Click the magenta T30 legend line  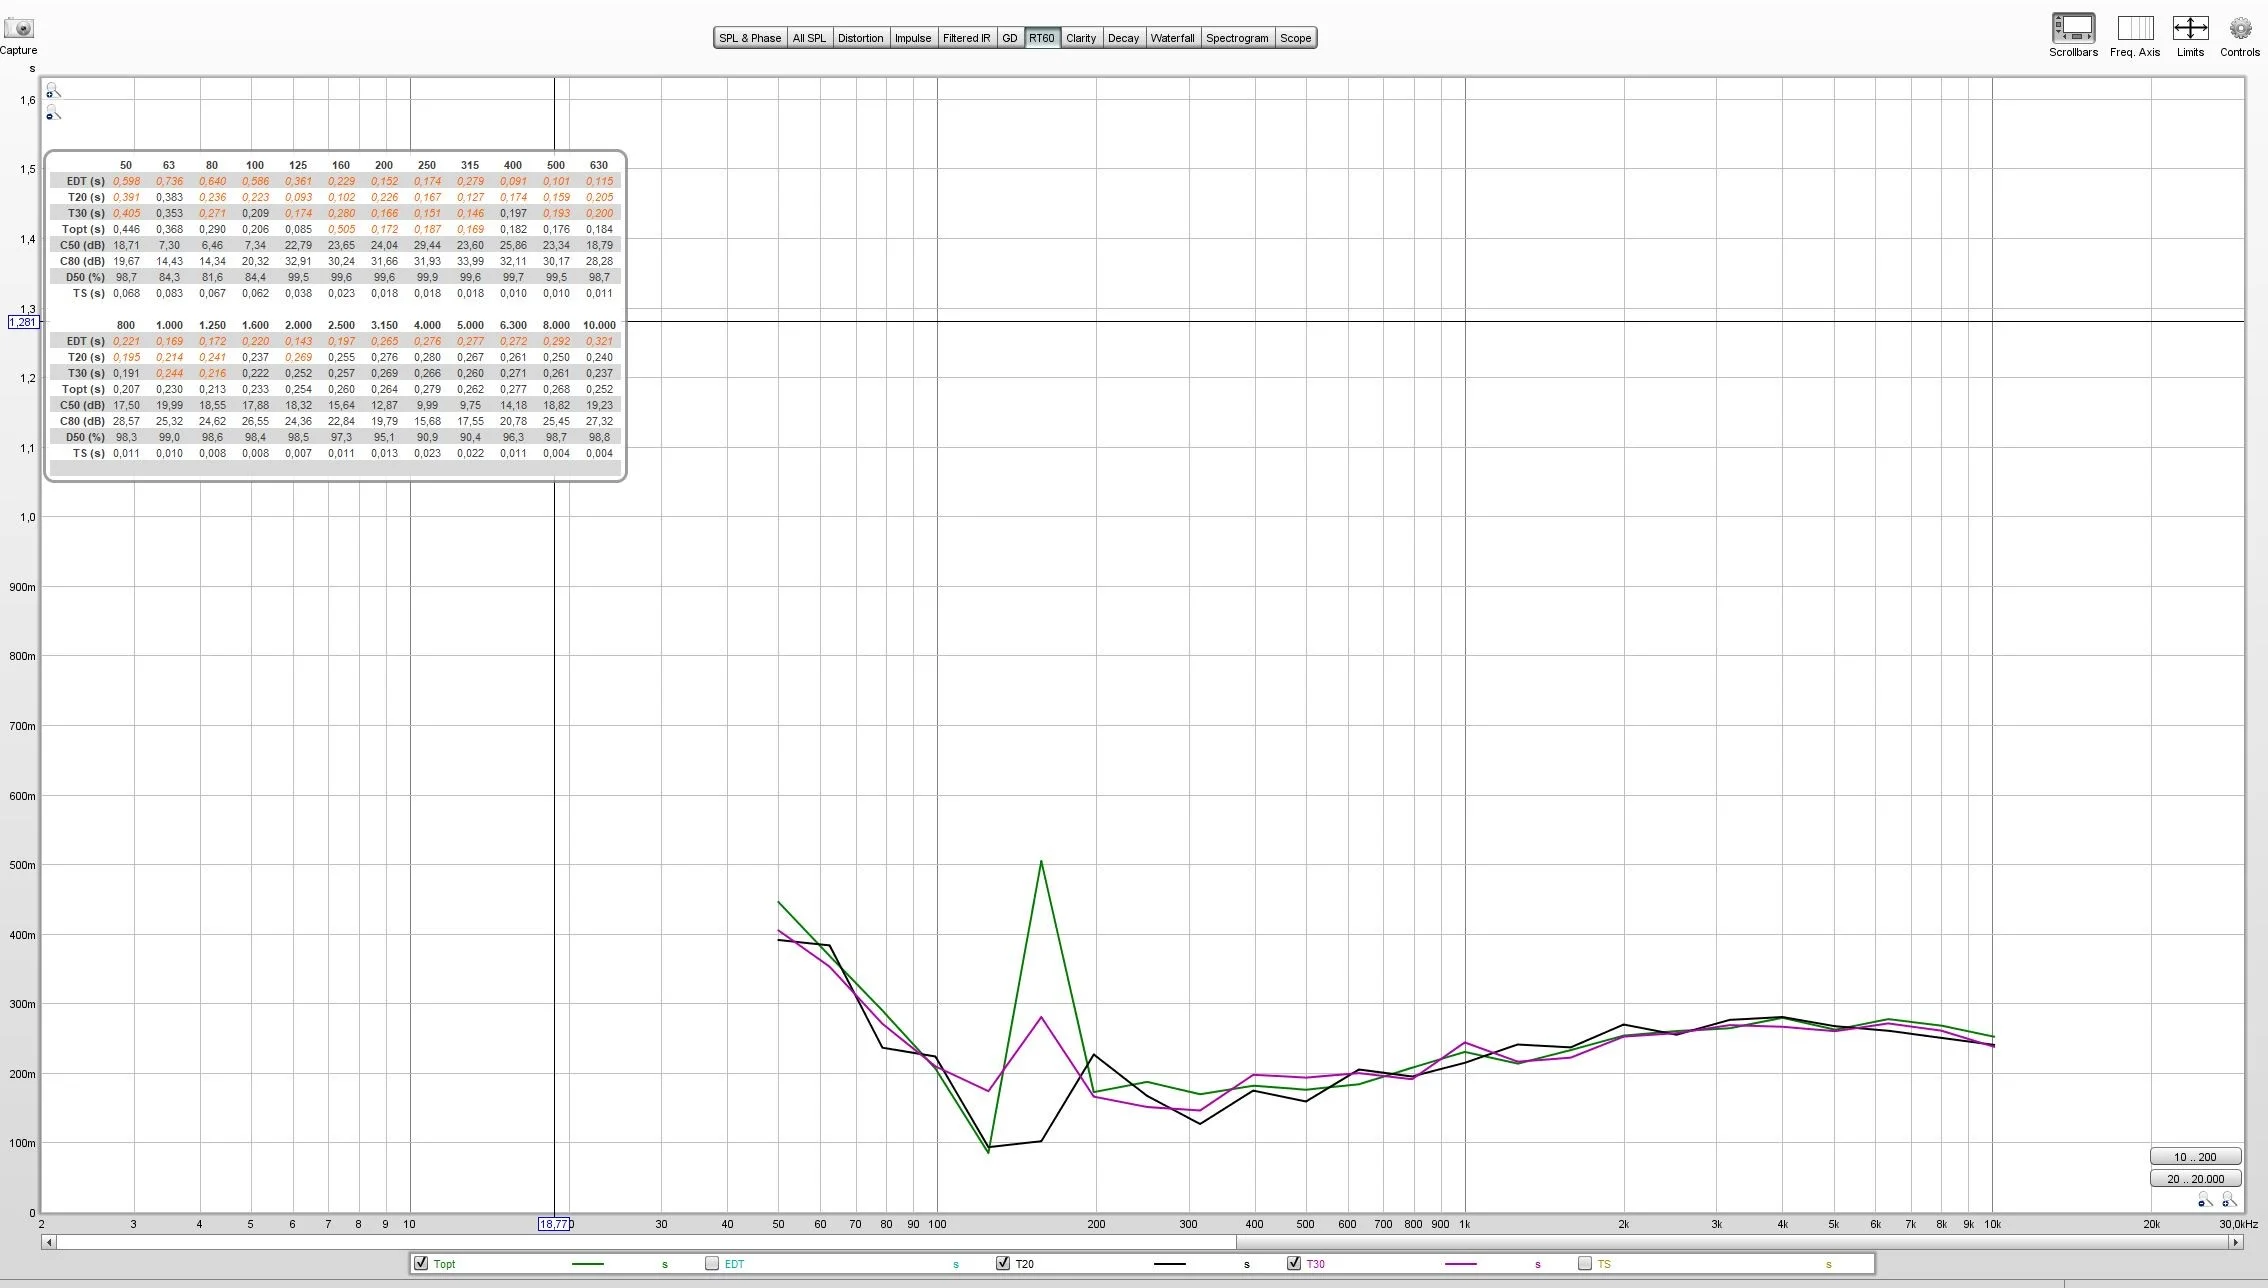[x=1461, y=1264]
